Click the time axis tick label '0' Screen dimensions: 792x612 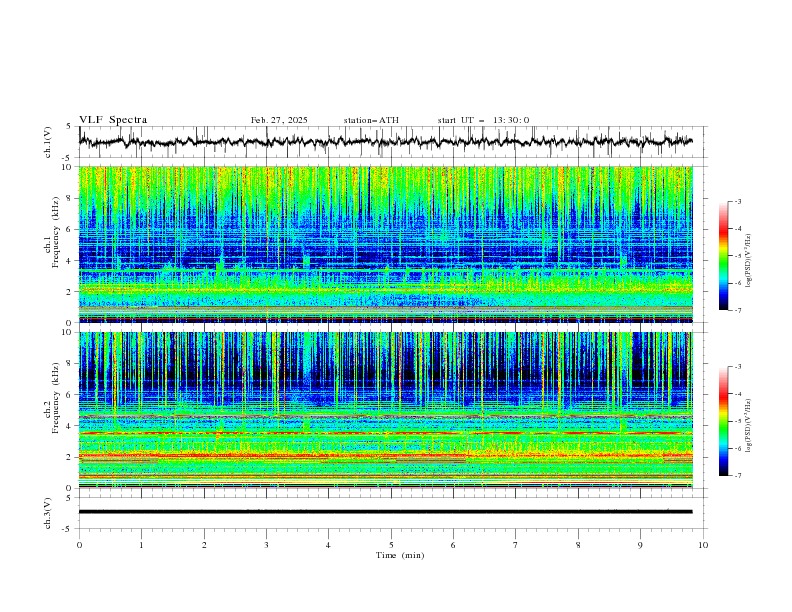pos(79,545)
